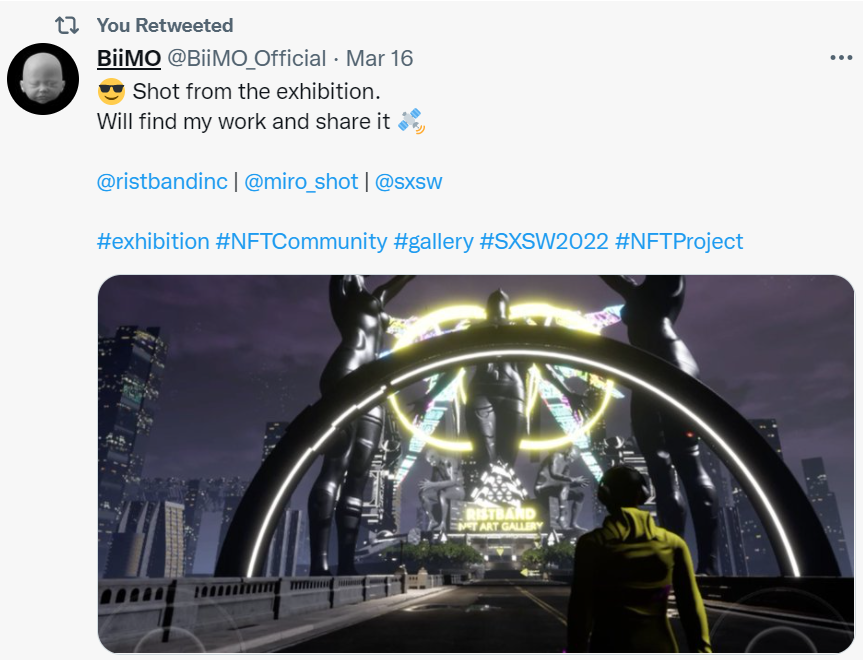
Task: Open the Ristband NFT Art Gallery image
Action: click(476, 464)
